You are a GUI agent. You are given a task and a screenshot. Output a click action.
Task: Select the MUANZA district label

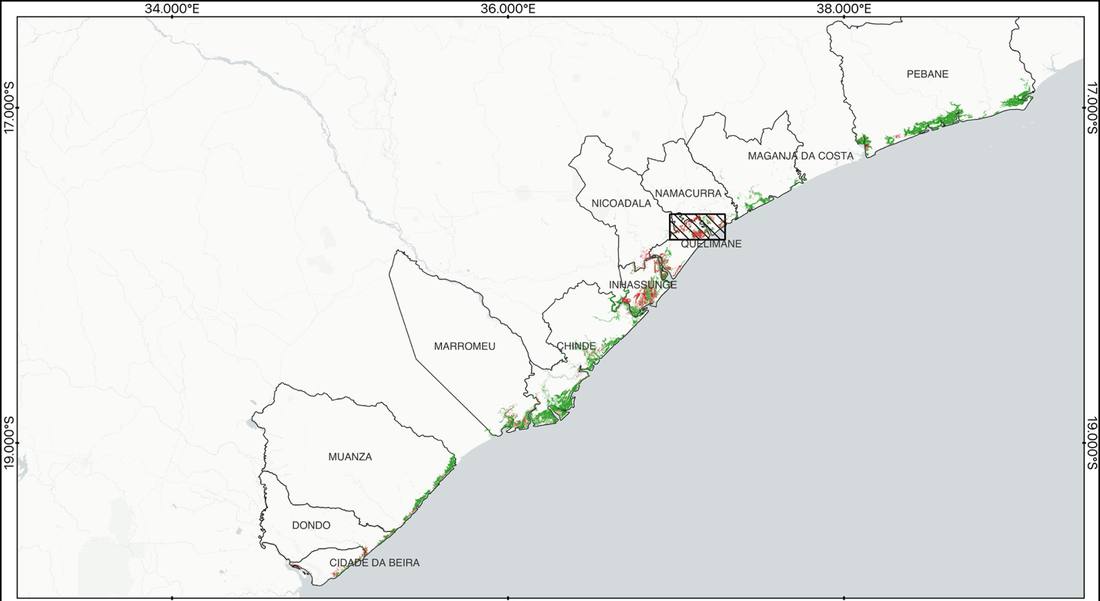(x=350, y=457)
